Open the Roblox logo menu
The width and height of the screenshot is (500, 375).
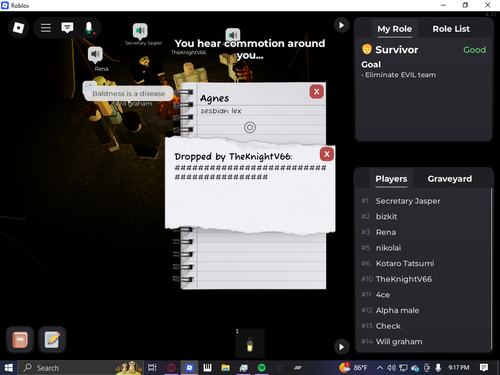[x=18, y=28]
